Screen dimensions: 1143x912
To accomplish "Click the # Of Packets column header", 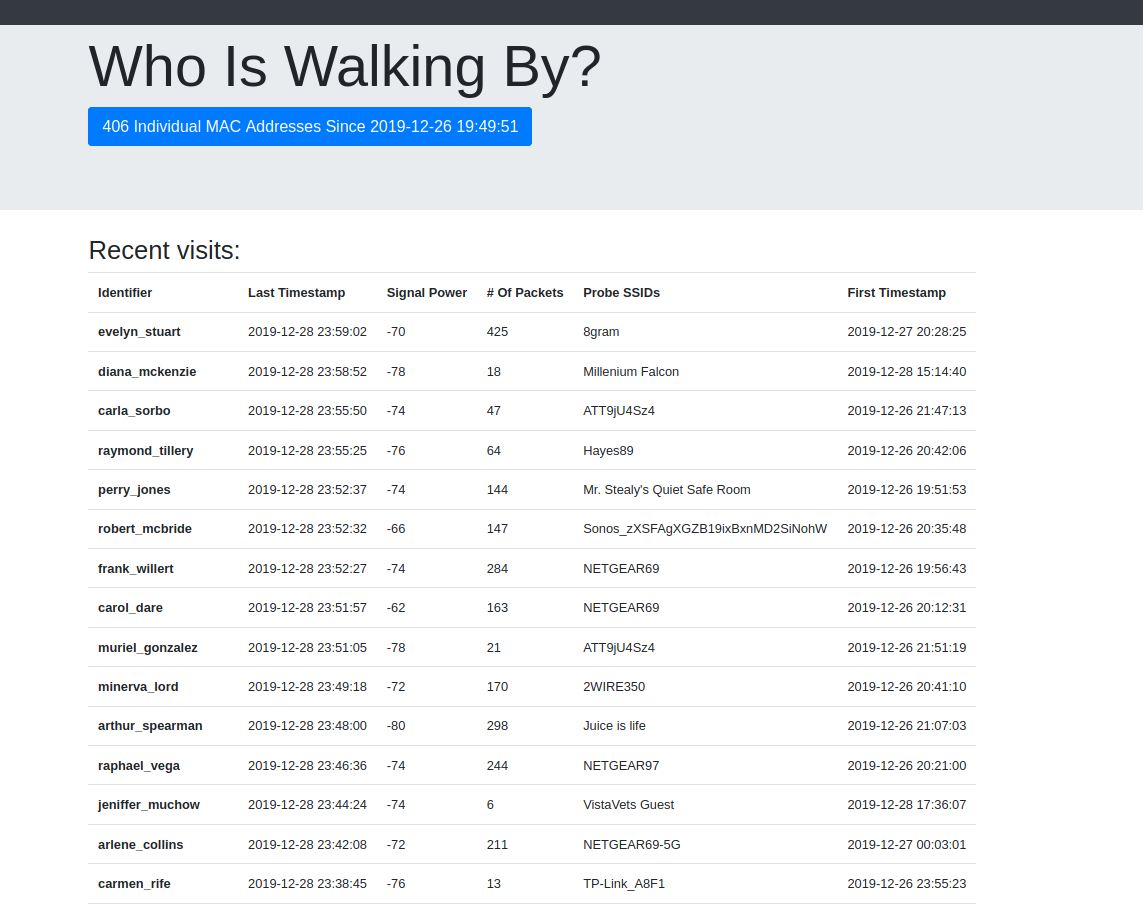I will [525, 292].
